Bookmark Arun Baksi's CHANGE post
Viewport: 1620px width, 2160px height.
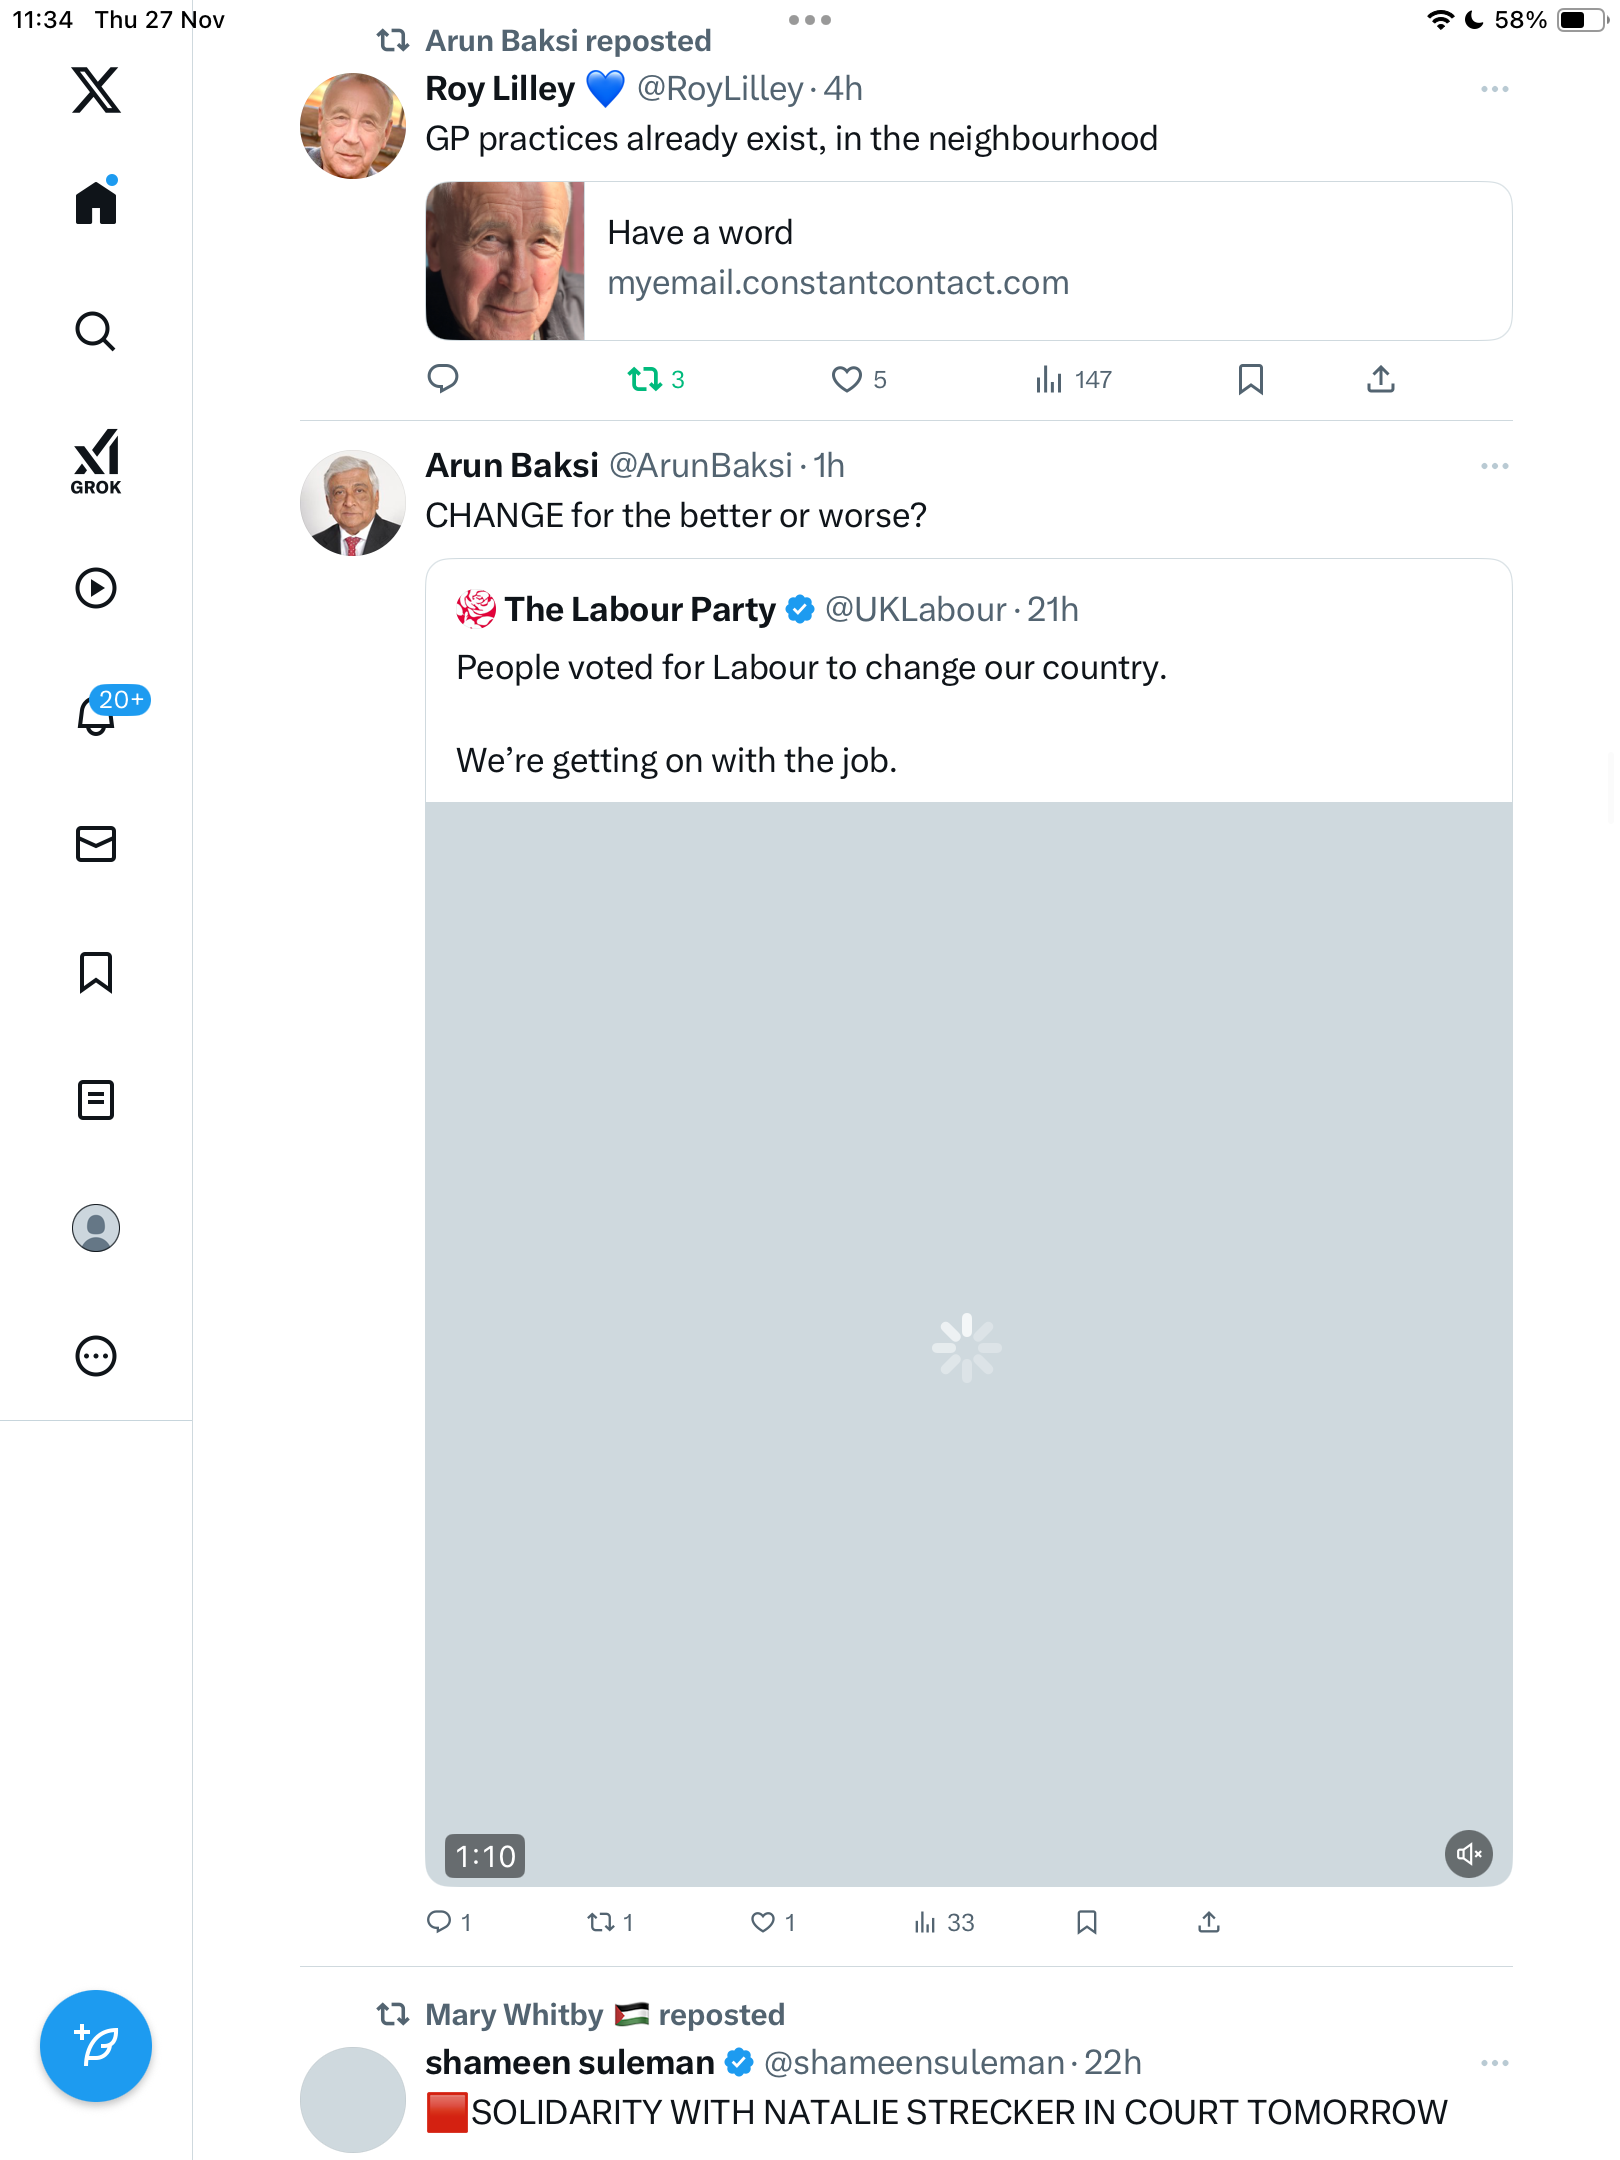(x=1087, y=1922)
